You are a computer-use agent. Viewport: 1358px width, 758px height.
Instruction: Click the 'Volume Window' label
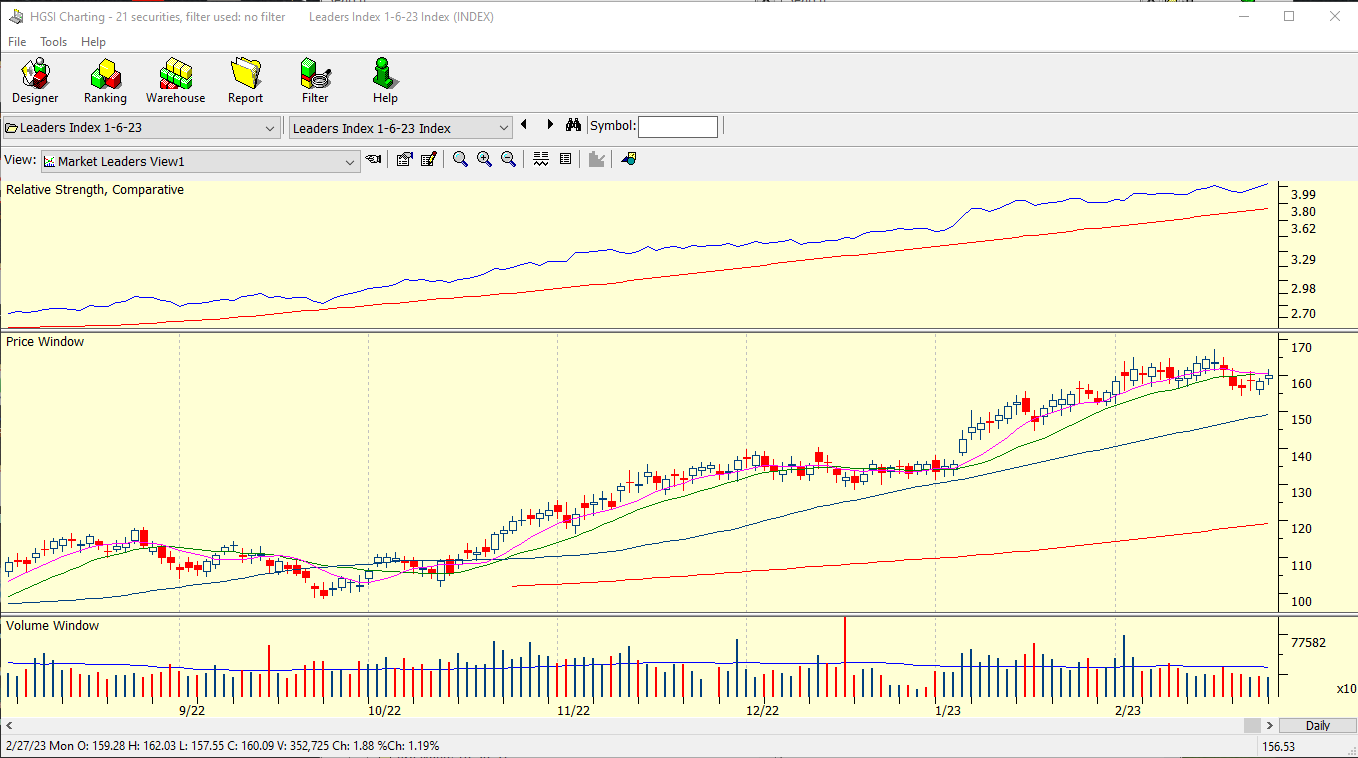click(52, 626)
